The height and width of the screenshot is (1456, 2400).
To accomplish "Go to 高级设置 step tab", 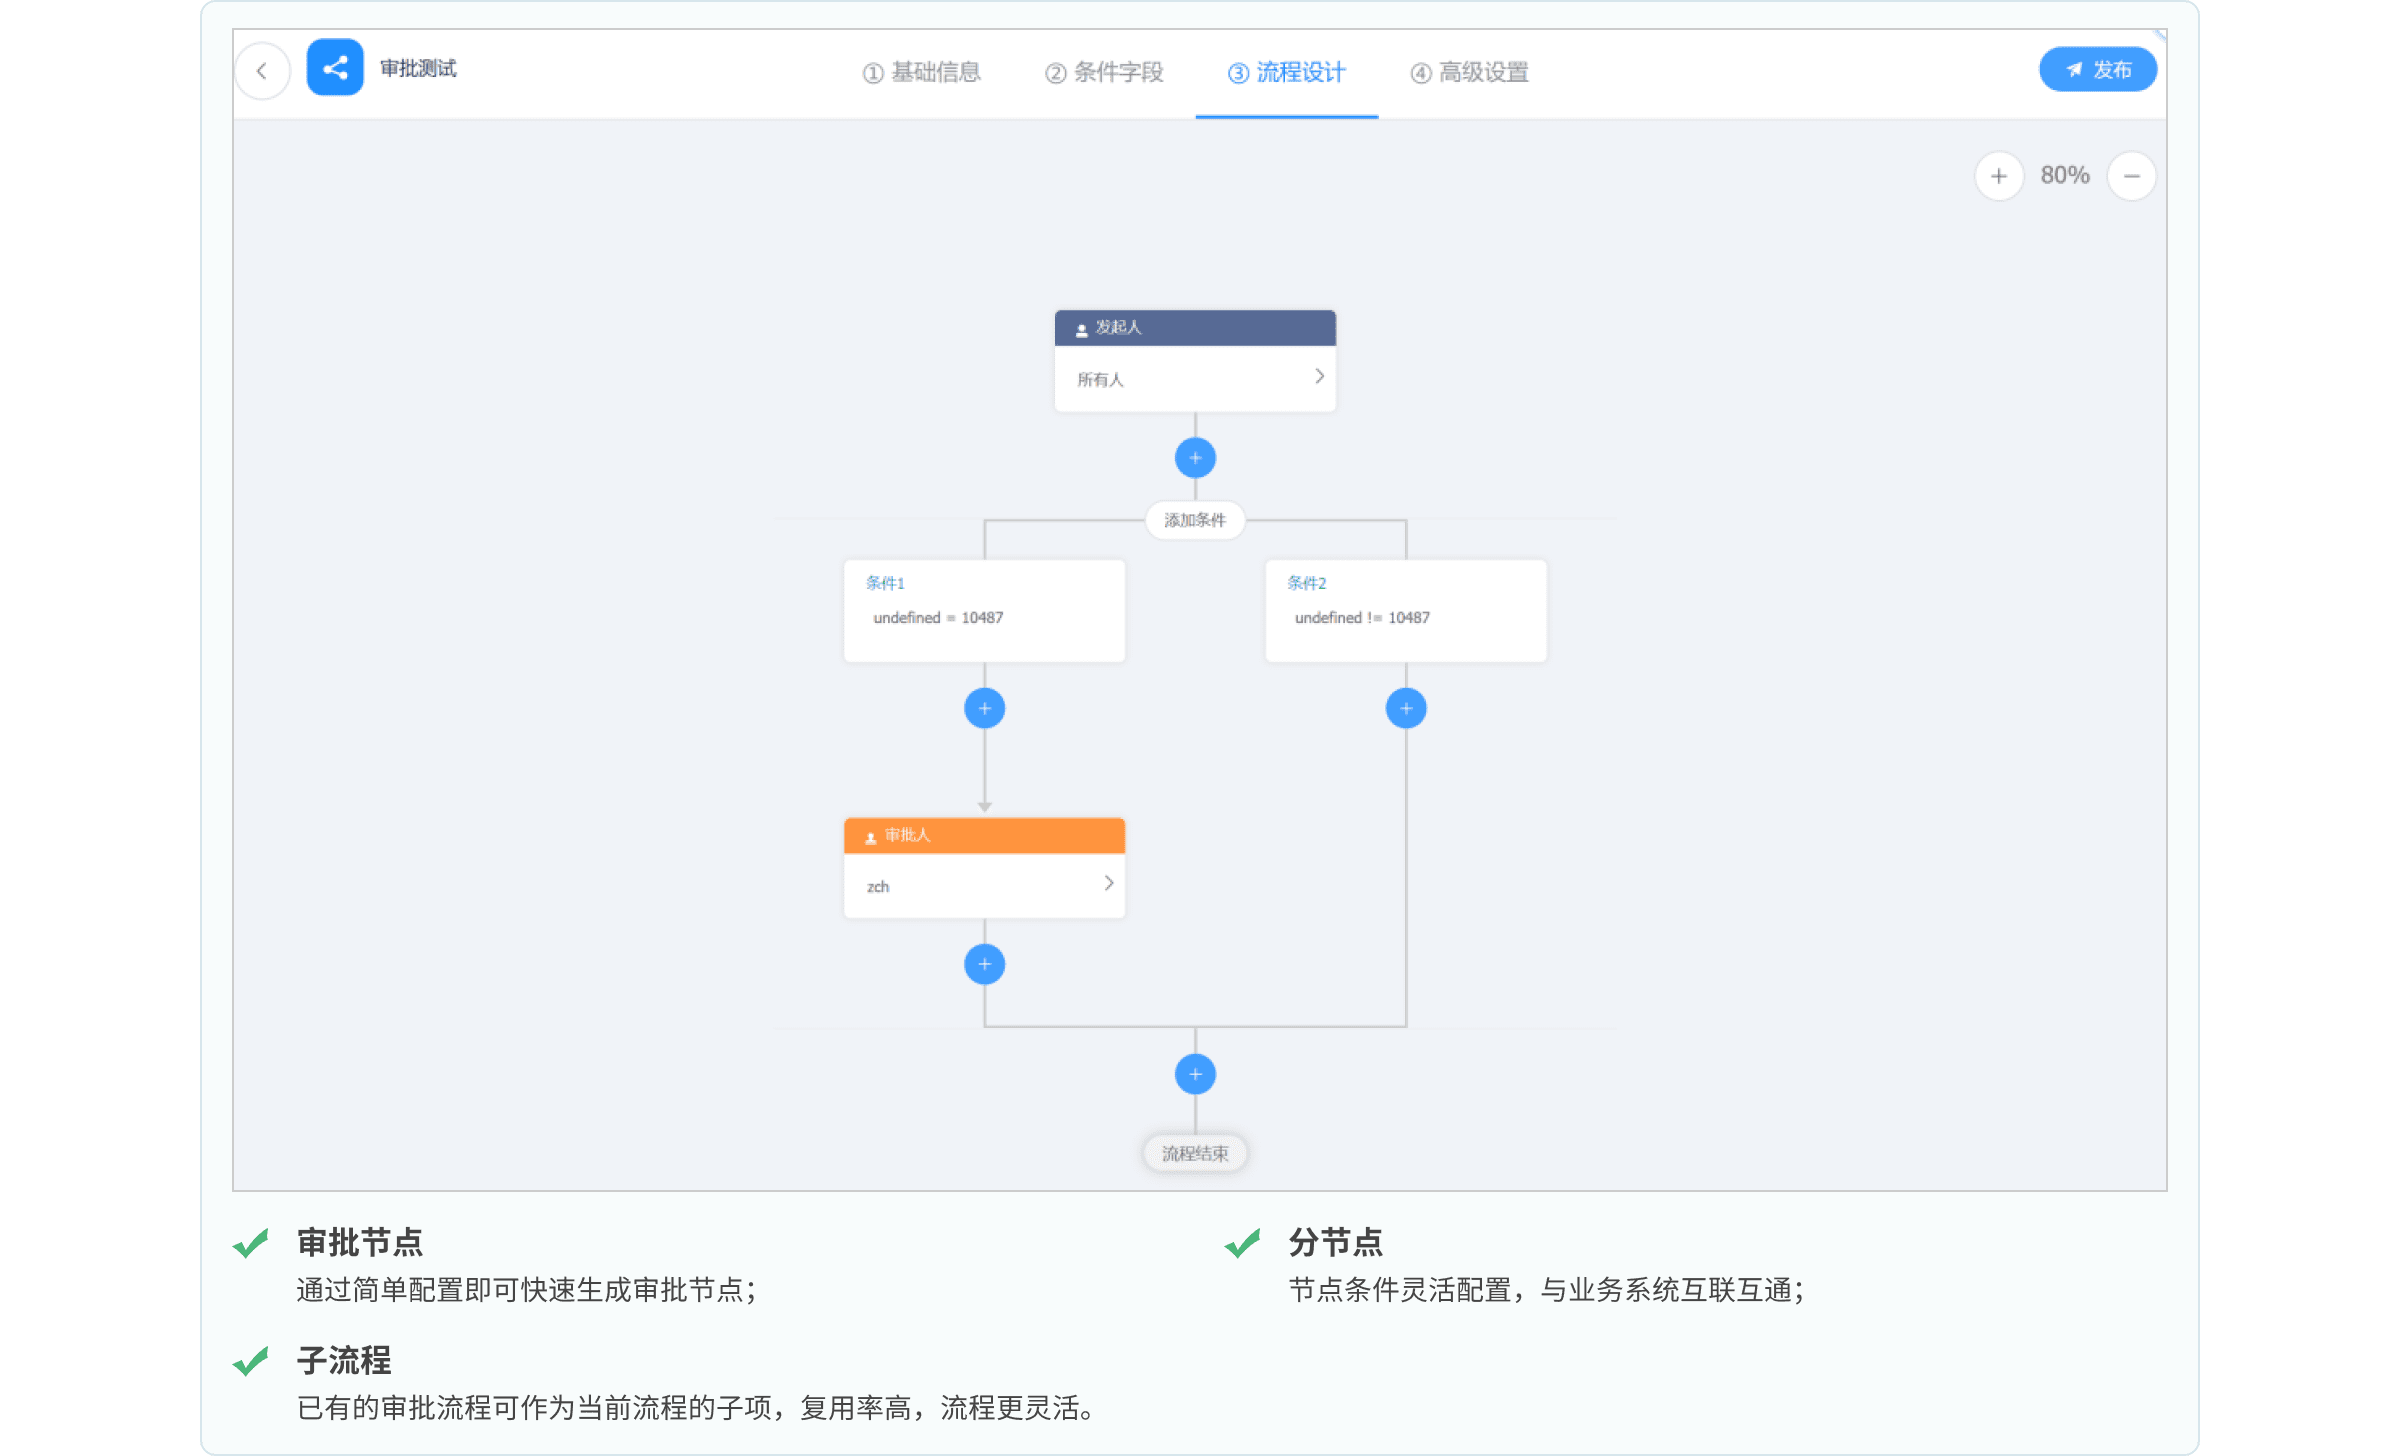I will point(1470,72).
